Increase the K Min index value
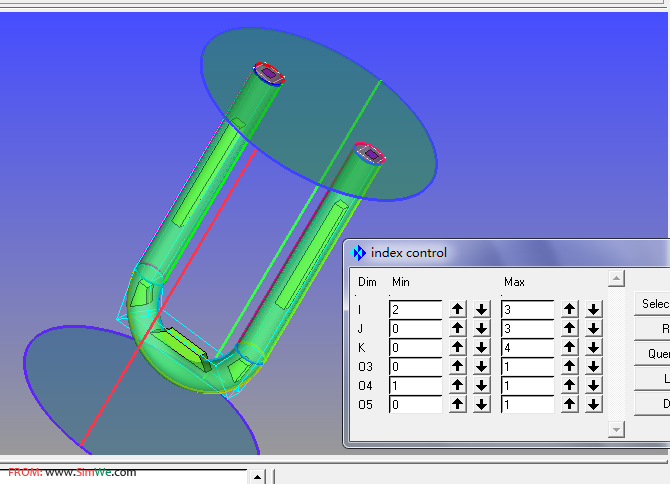670x484 pixels. coord(458,347)
